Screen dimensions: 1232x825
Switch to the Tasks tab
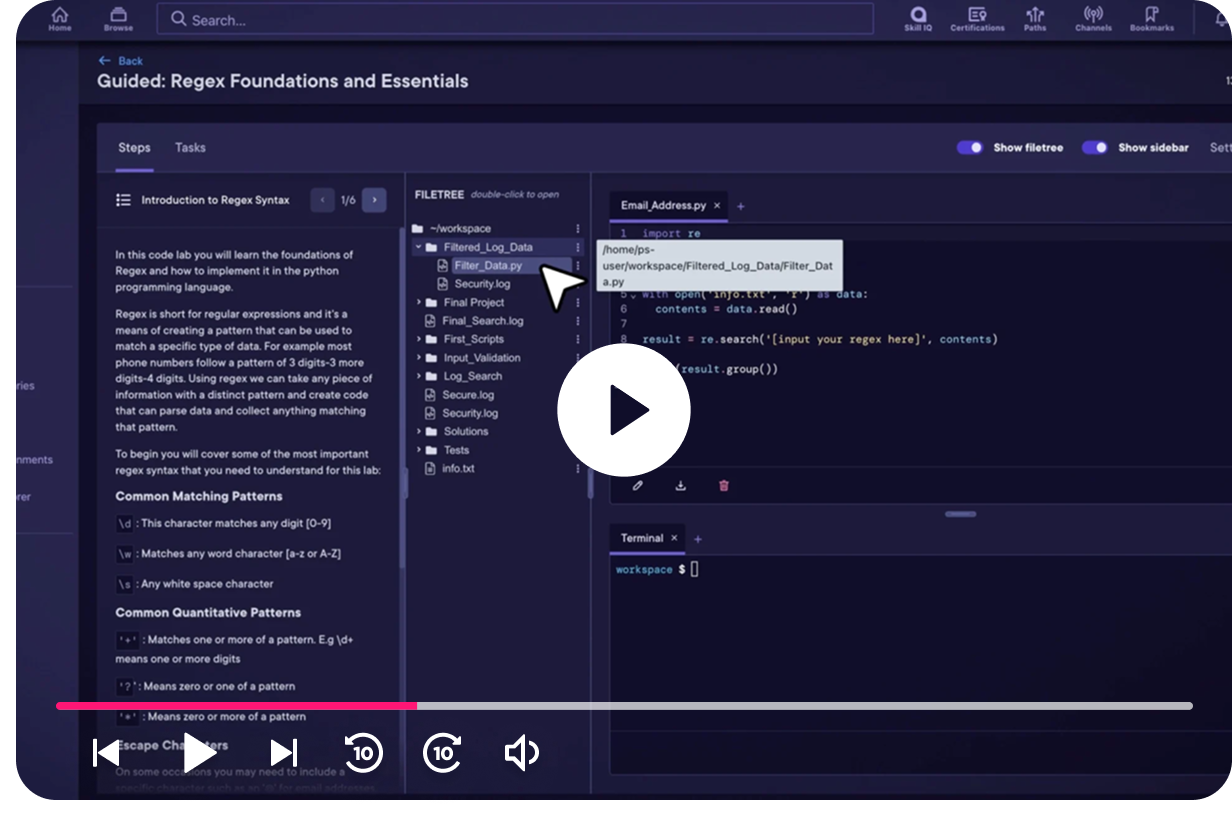[190, 148]
